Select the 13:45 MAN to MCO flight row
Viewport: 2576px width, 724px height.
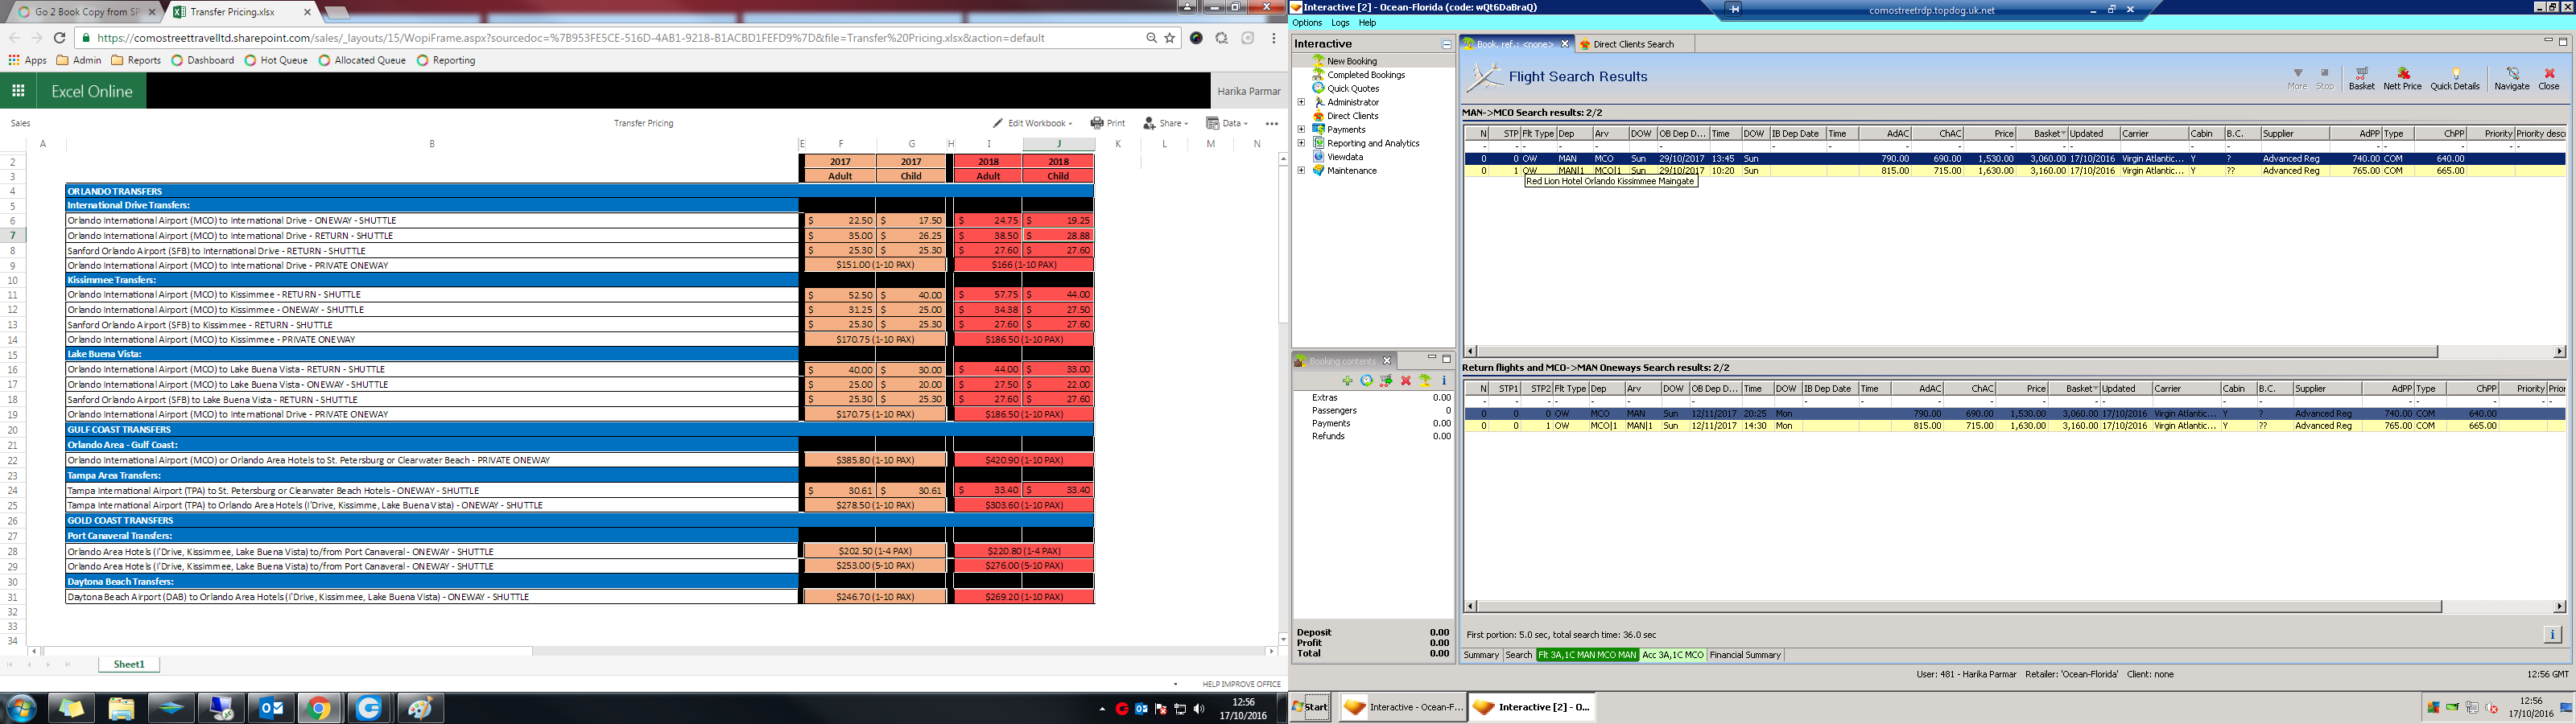(2014, 158)
